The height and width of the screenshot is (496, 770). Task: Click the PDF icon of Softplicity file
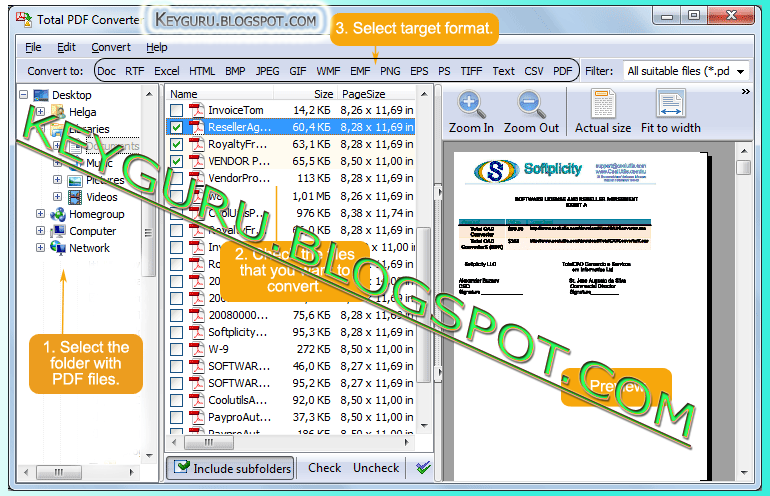(x=197, y=332)
